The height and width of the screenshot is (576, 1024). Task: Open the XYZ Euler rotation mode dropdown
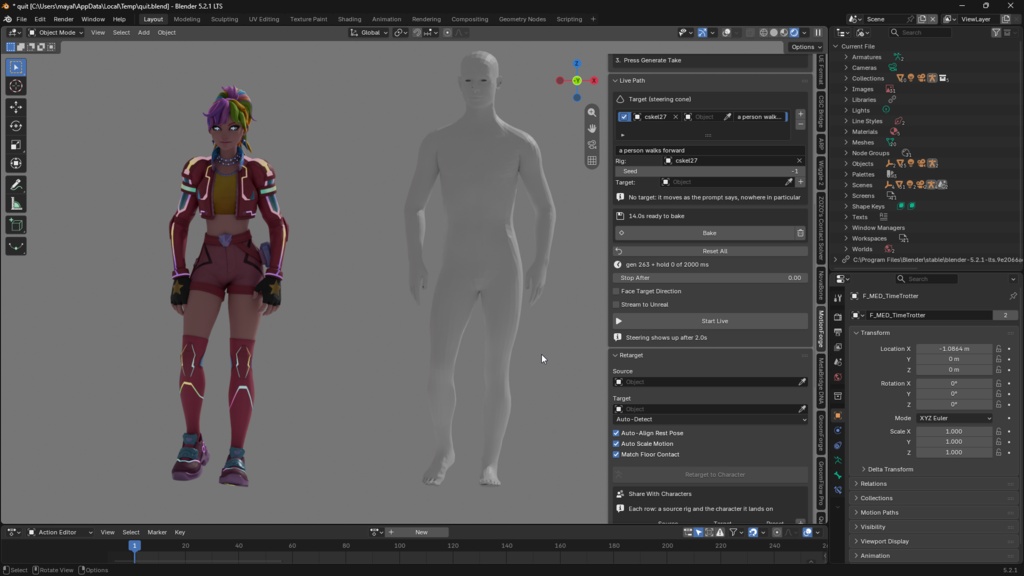coord(954,418)
